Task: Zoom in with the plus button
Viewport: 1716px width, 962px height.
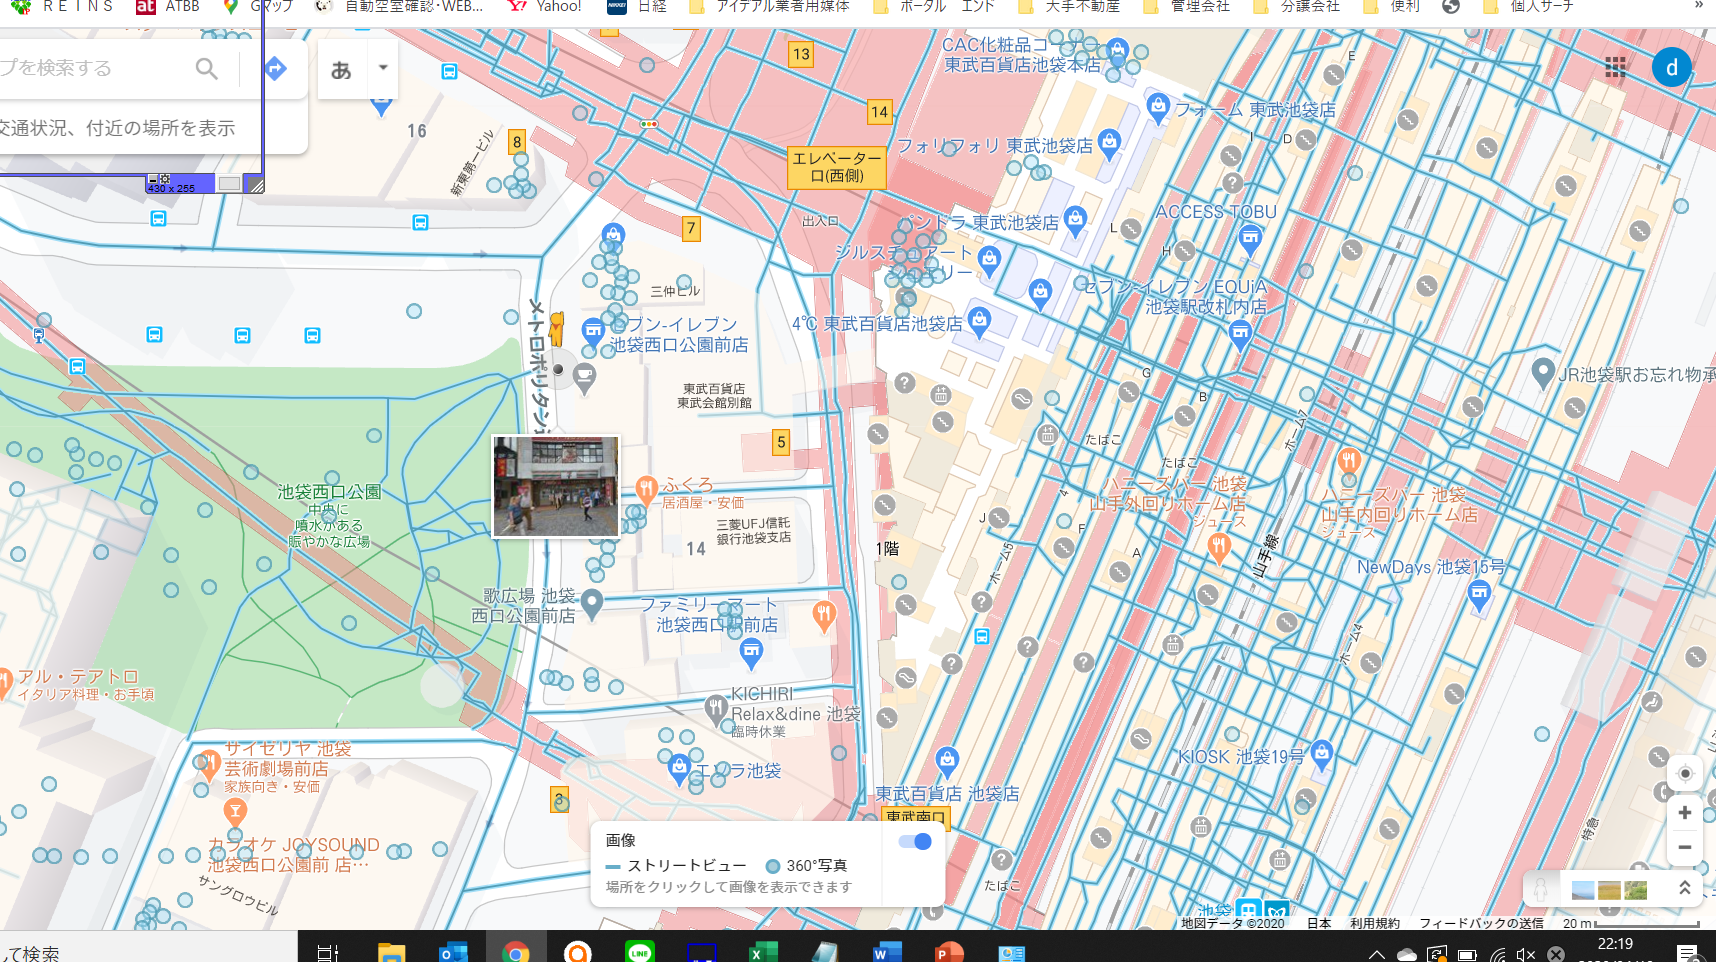Action: 1684,812
